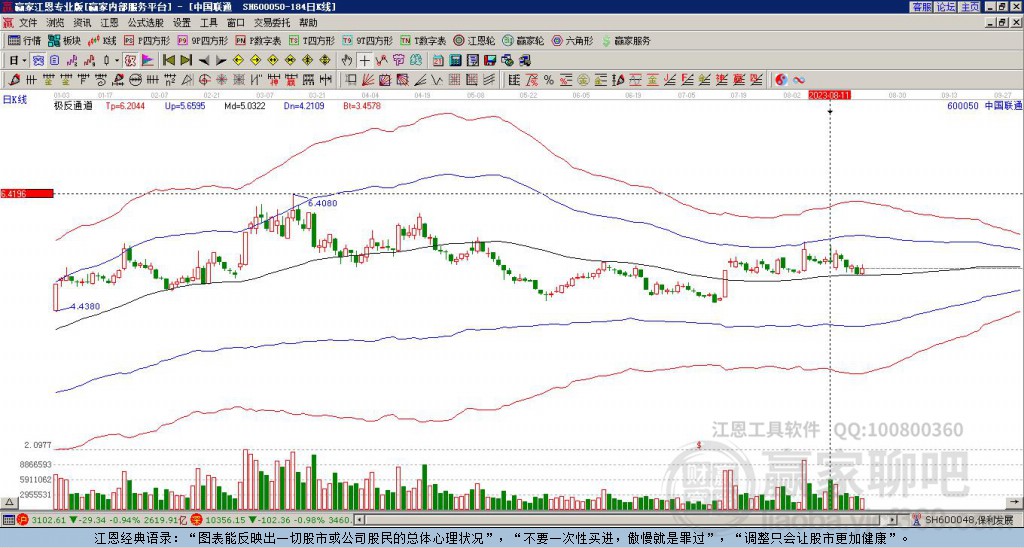Switch to K线 candlestick view
Viewport: 1024px width, 548px height.
point(103,40)
